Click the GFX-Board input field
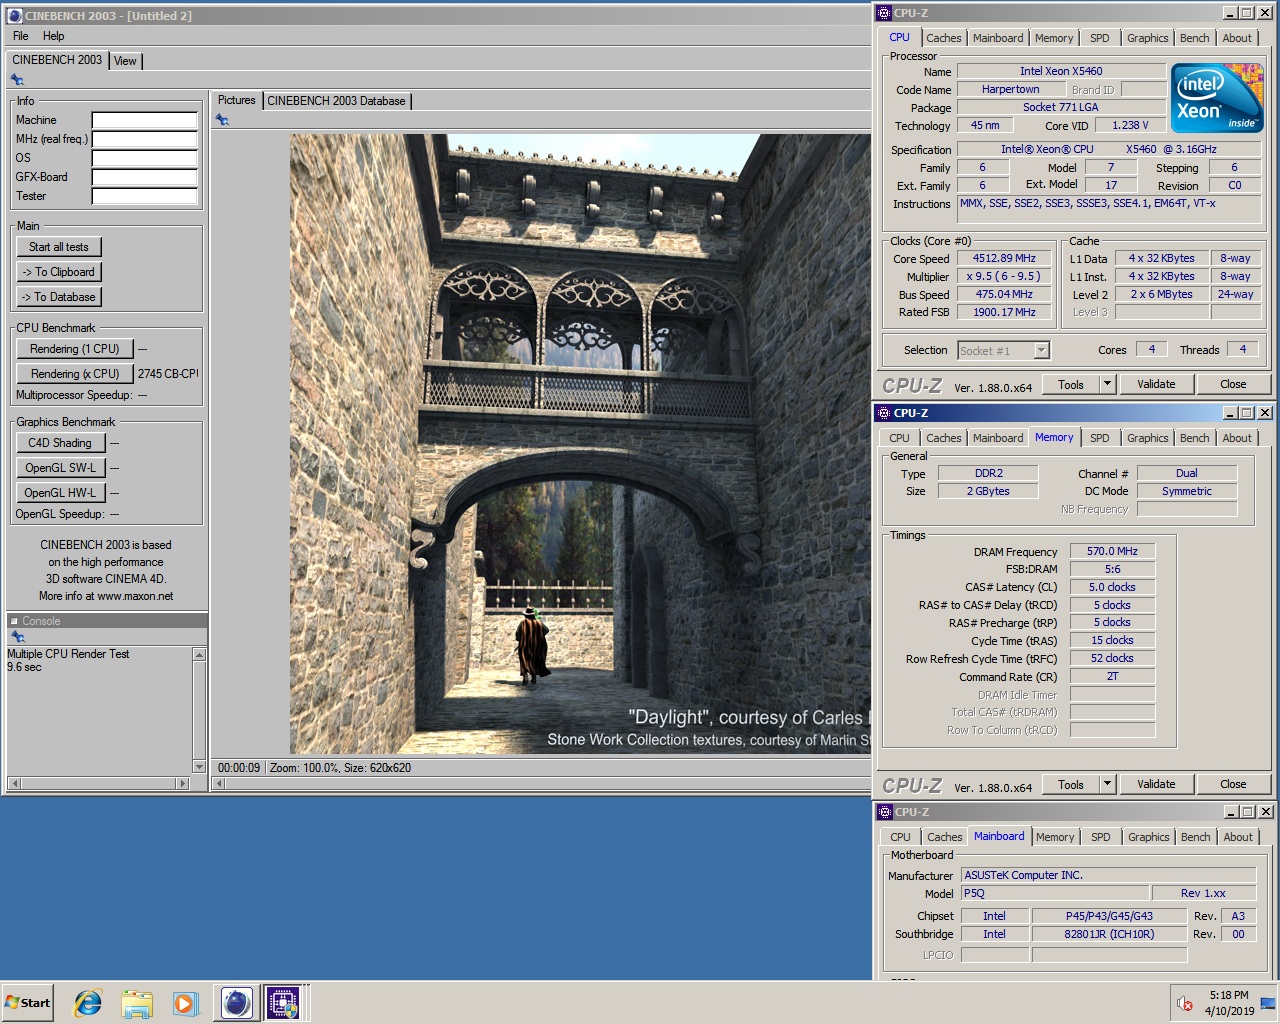The image size is (1280, 1024). (145, 177)
